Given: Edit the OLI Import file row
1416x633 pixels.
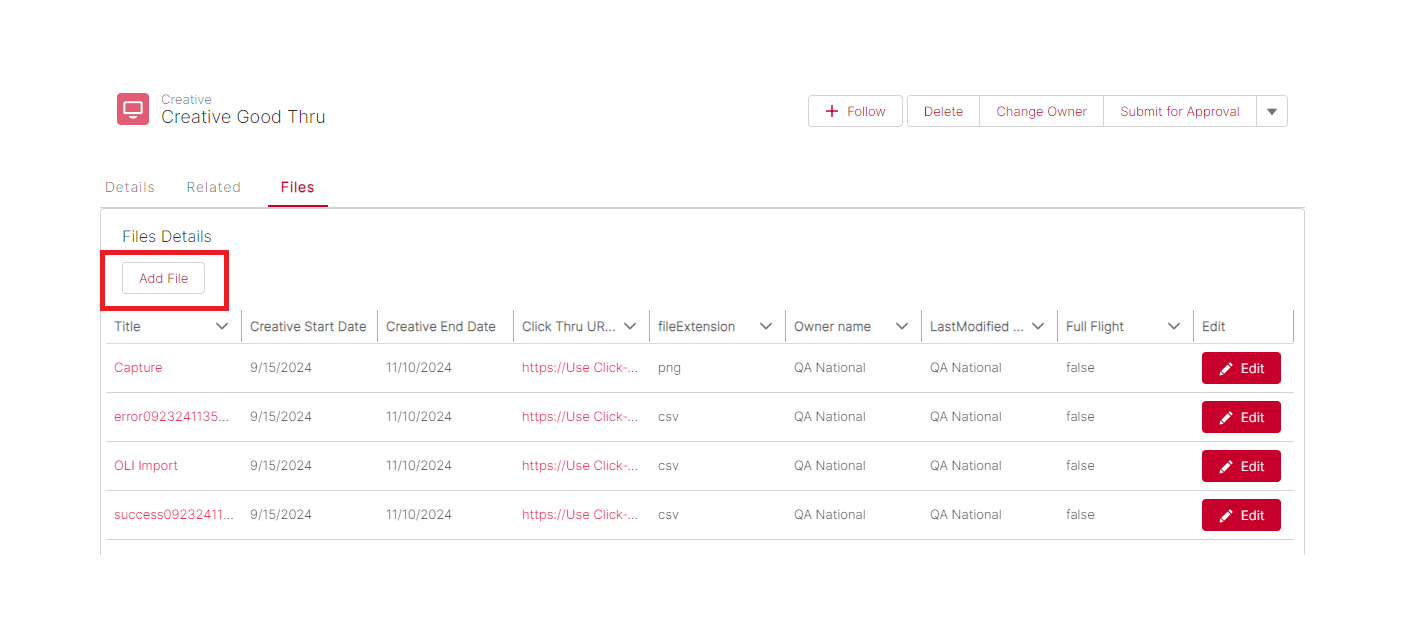Looking at the screenshot, I should (1241, 466).
